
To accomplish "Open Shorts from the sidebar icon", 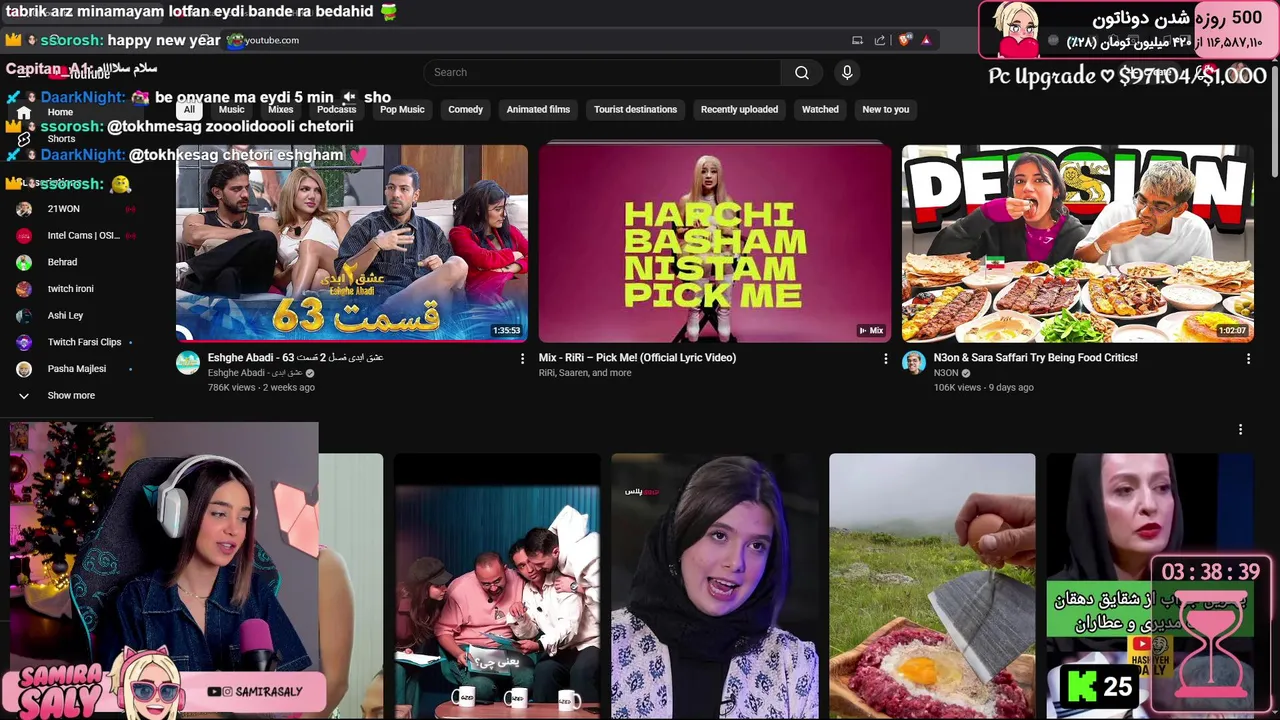I will point(24,139).
